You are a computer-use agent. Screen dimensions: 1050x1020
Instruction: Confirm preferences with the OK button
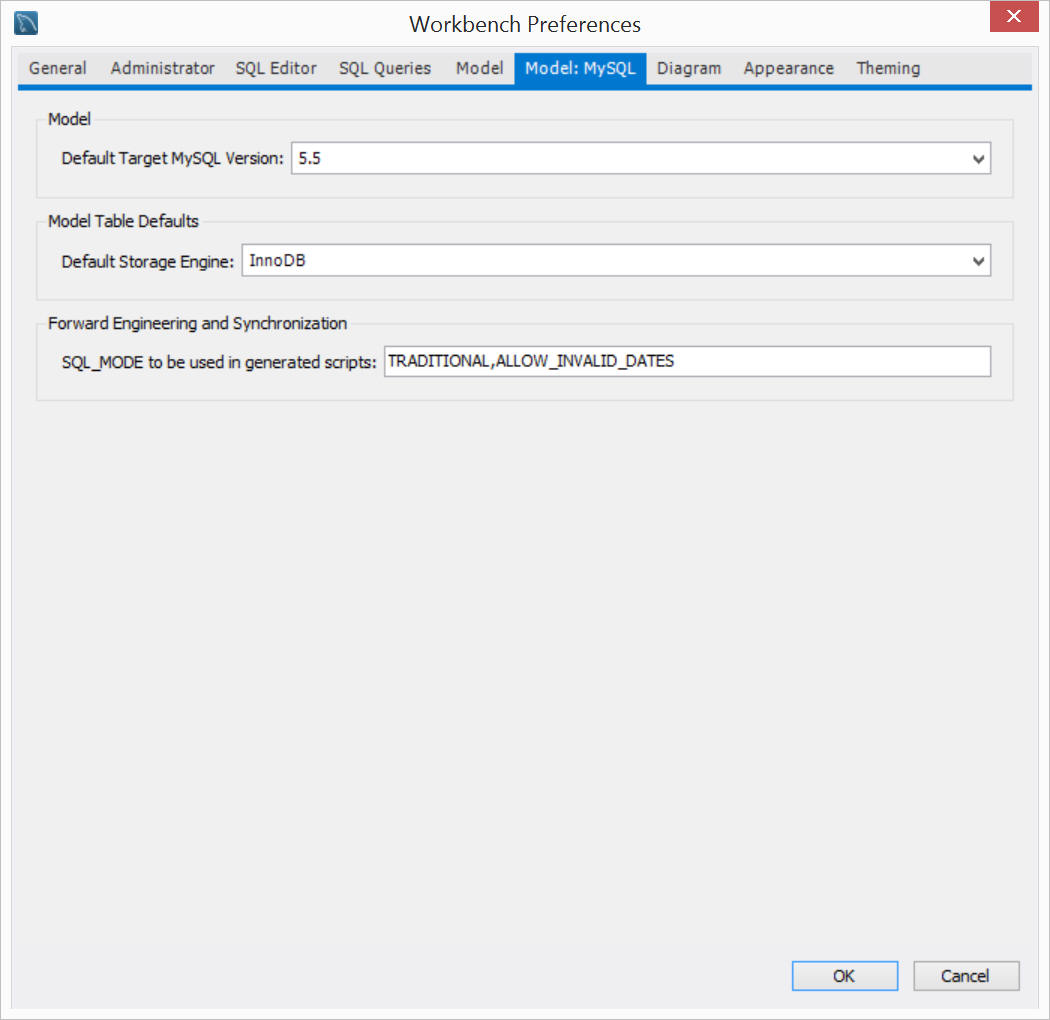coord(844,976)
